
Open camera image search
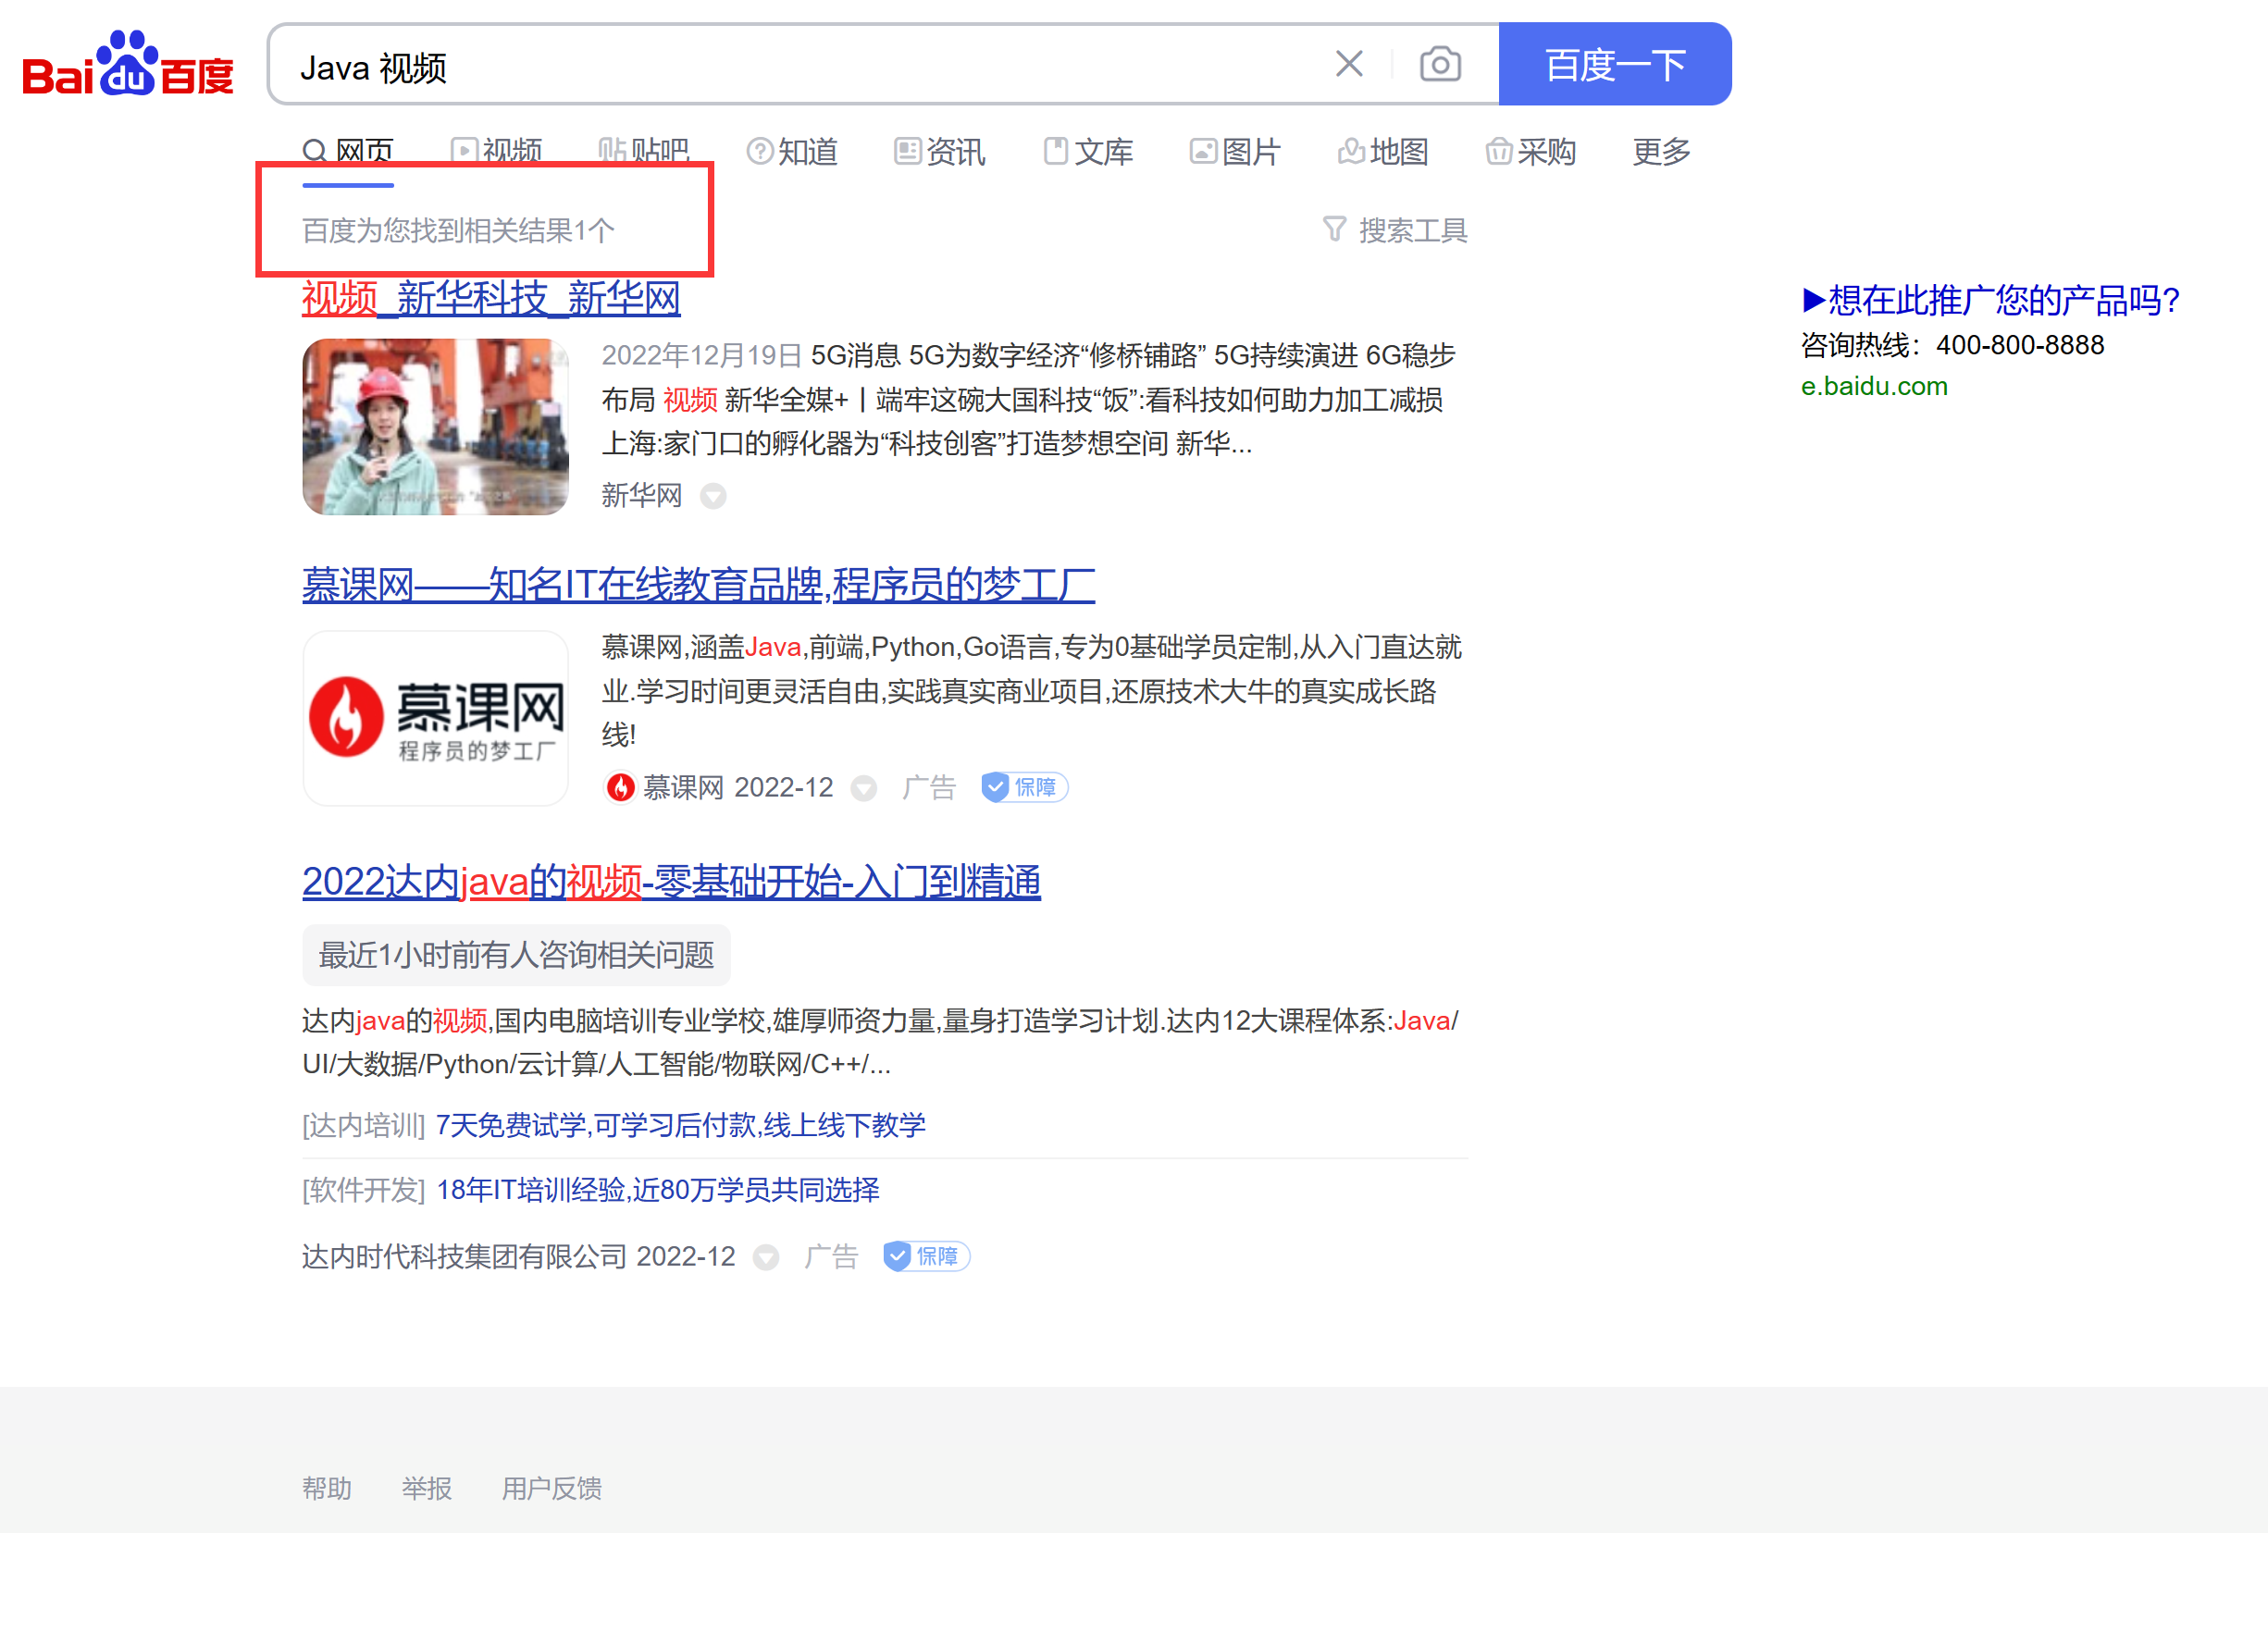click(1440, 65)
